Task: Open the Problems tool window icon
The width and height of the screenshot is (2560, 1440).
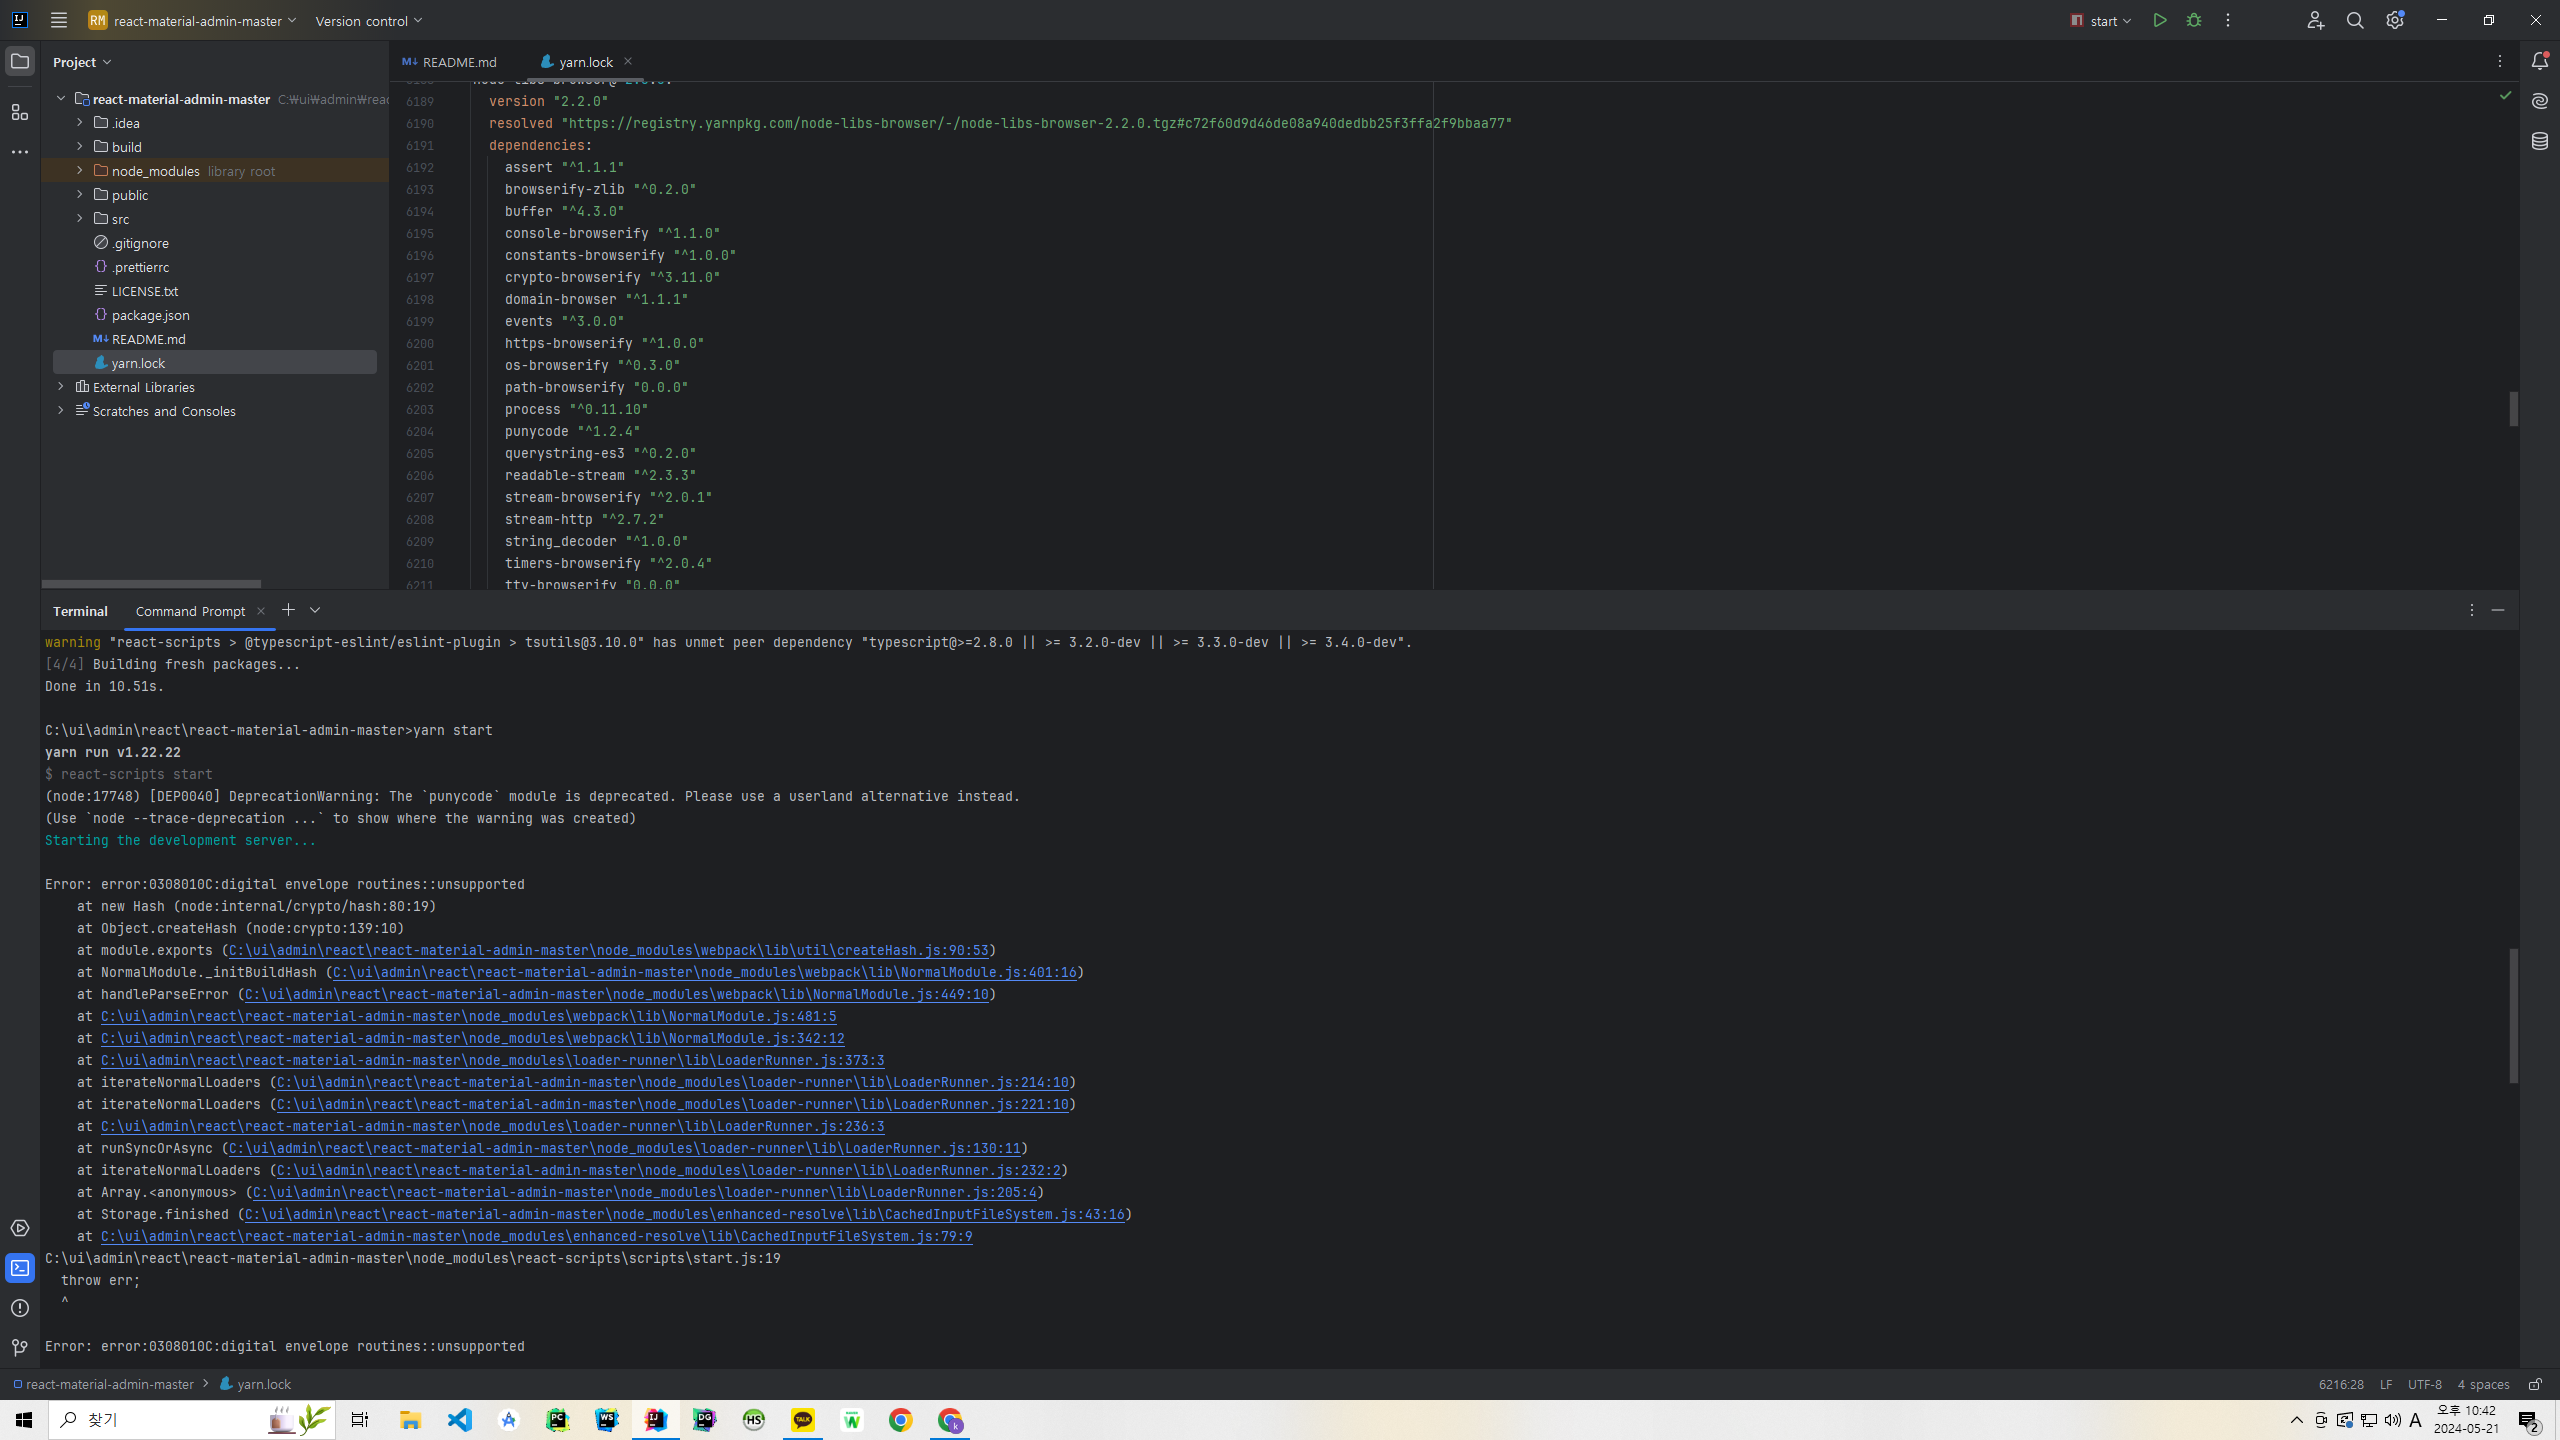Action: (19, 1308)
